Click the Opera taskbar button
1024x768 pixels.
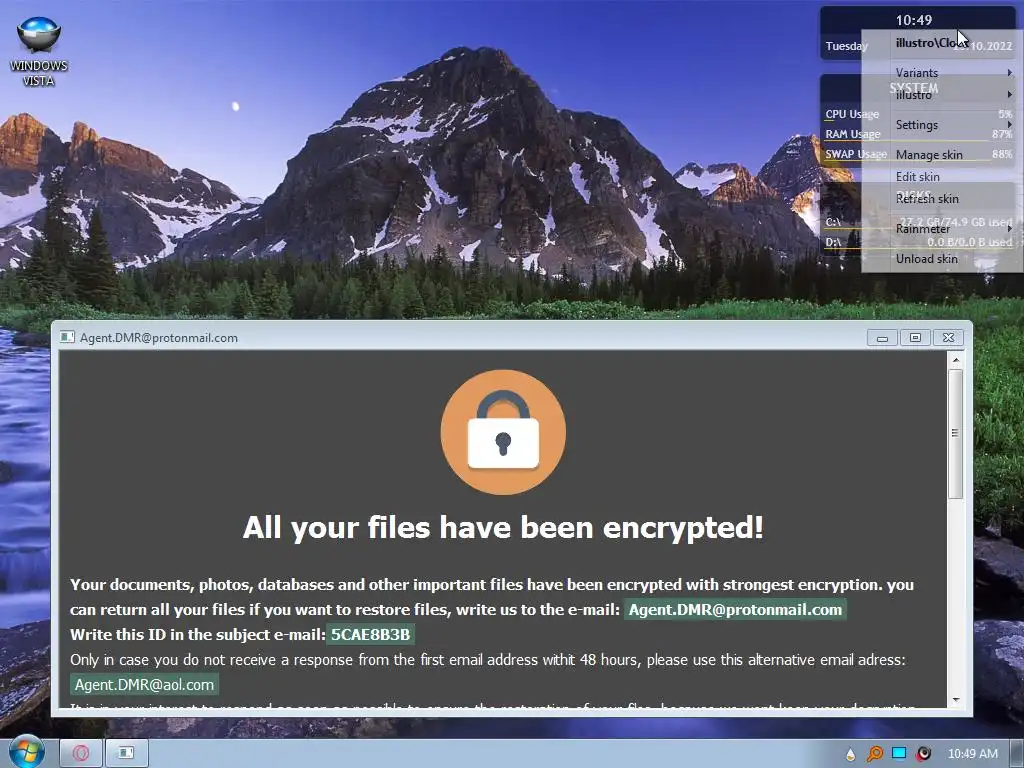(x=81, y=753)
